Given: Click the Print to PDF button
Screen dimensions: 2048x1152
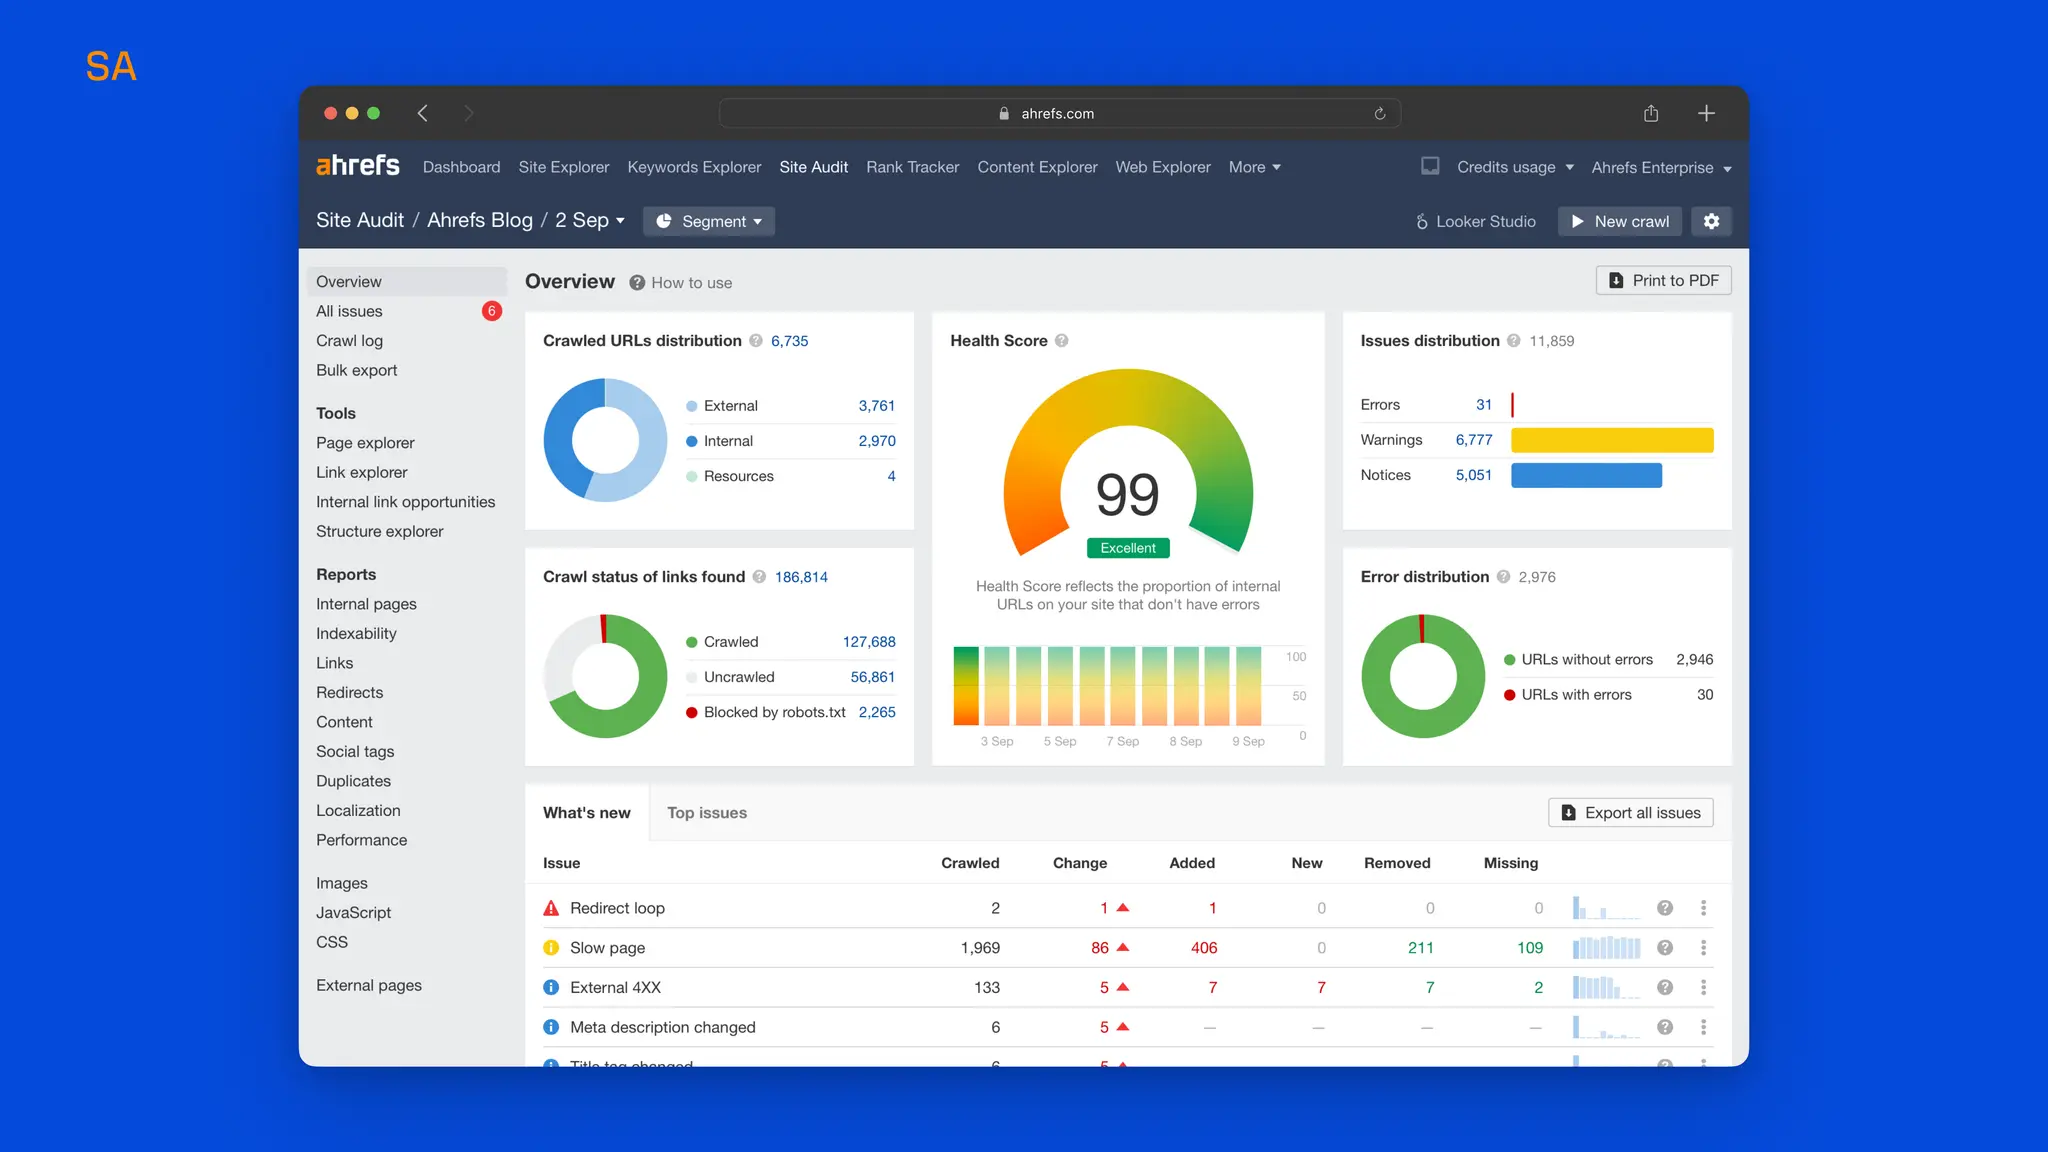Looking at the screenshot, I should pos(1663,281).
